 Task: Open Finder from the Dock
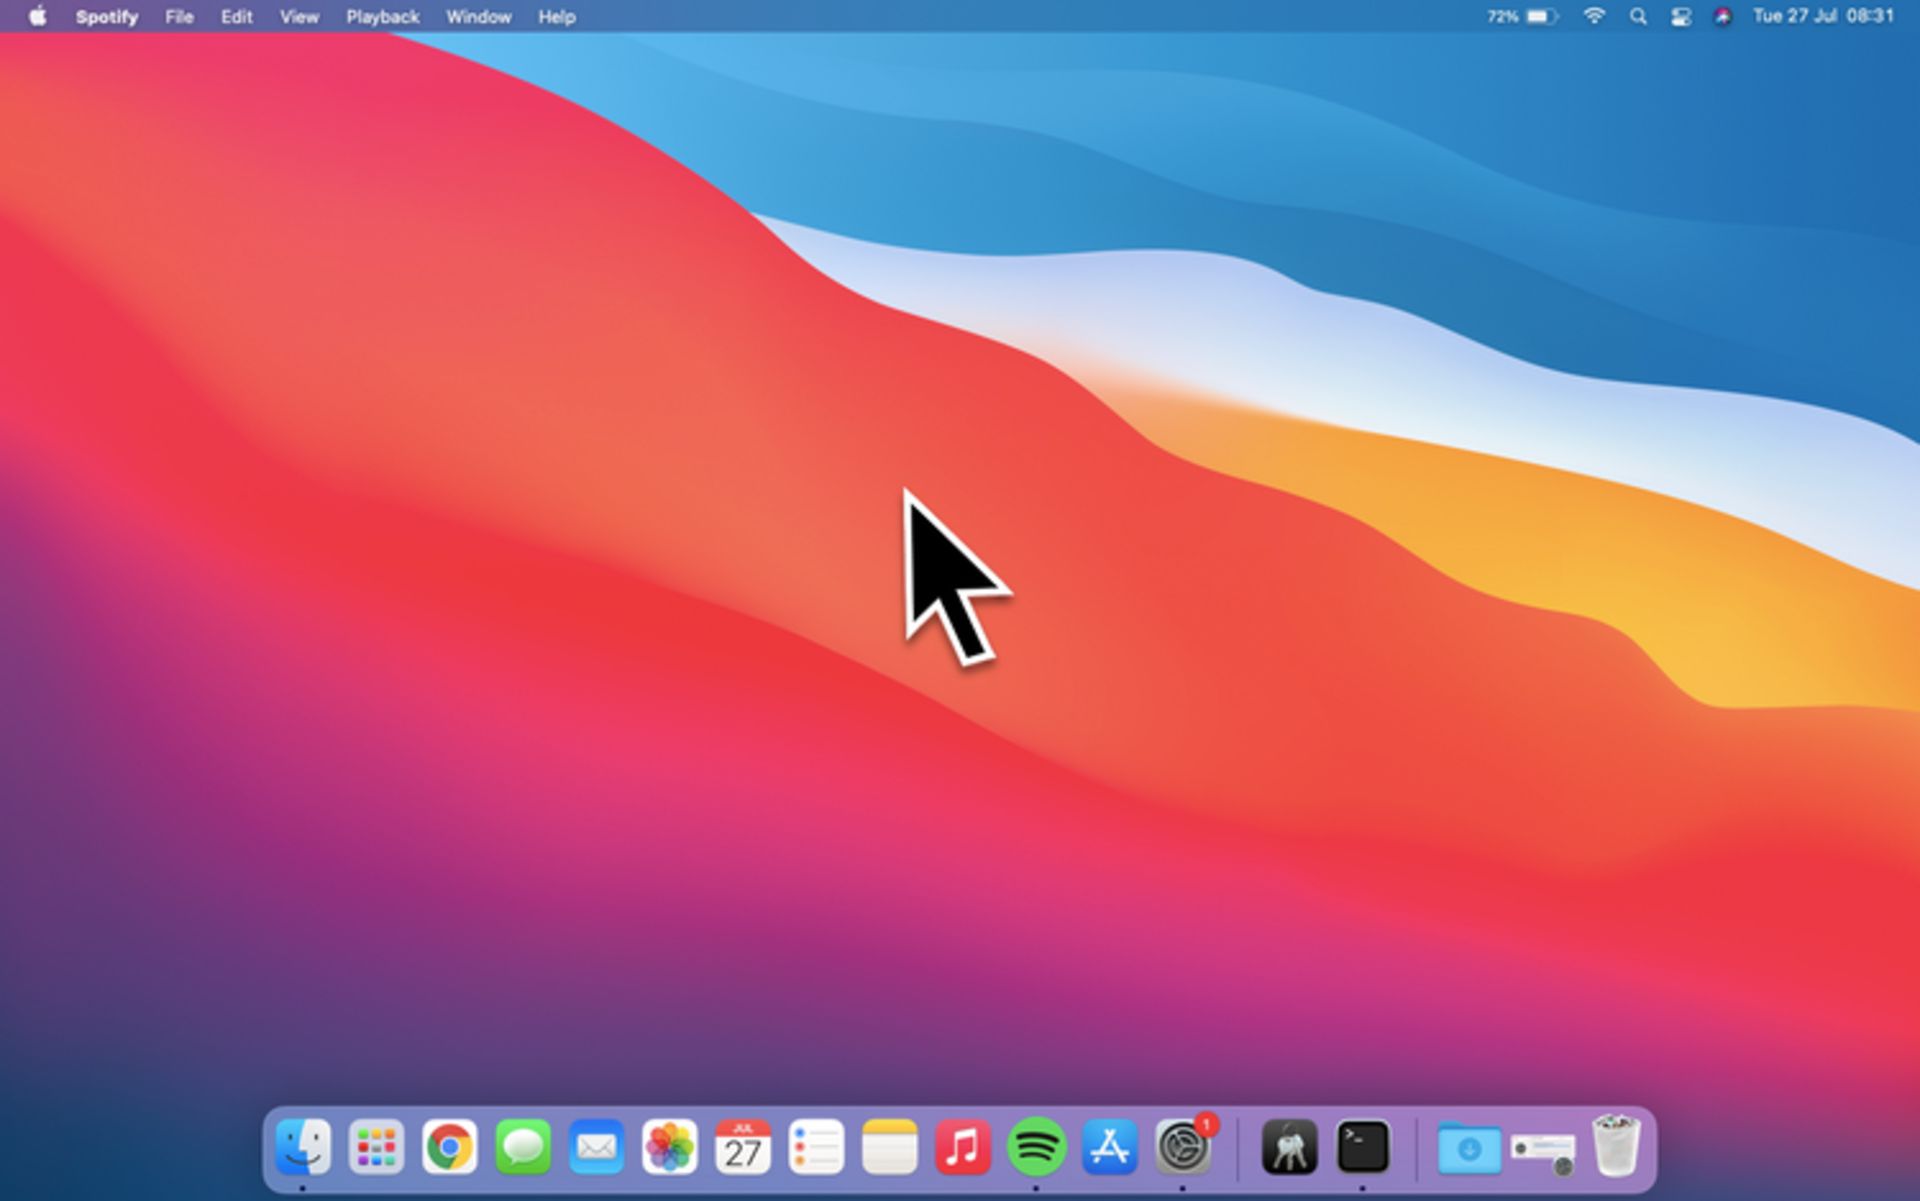point(302,1147)
